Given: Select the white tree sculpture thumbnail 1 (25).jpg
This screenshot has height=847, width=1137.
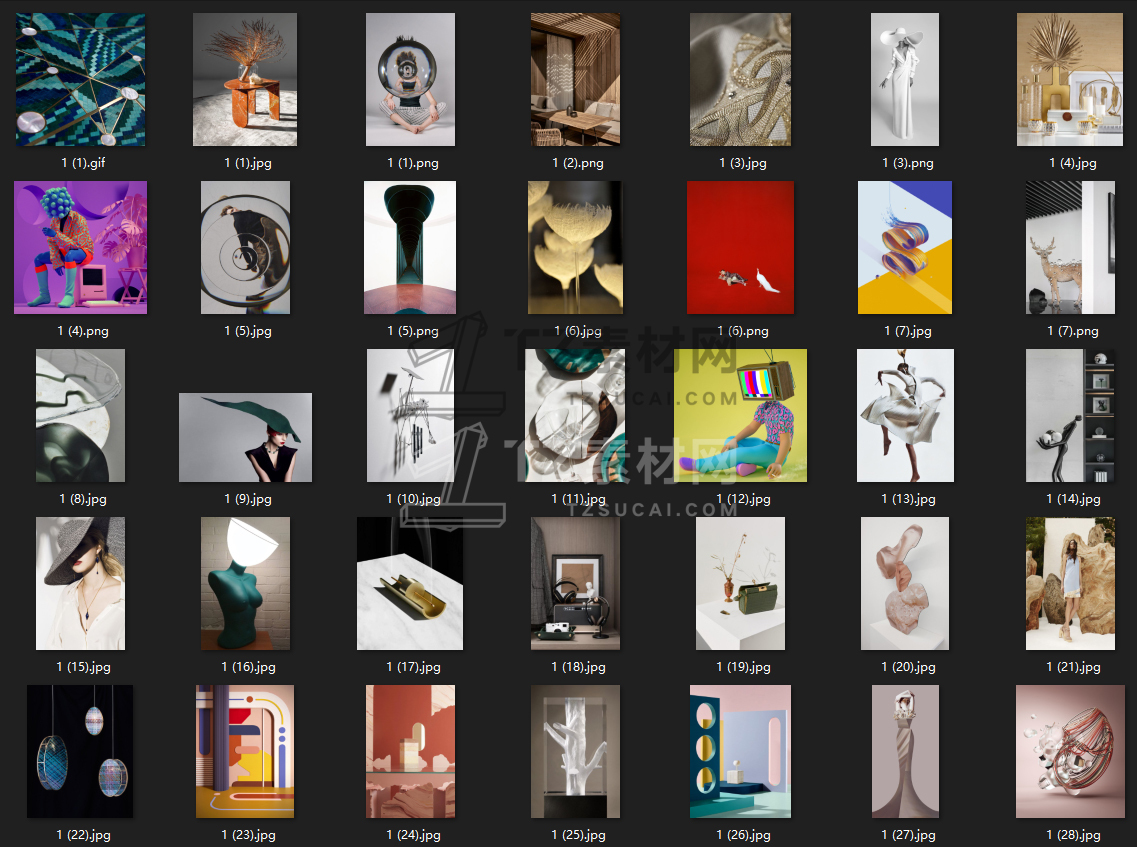Looking at the screenshot, I should (576, 751).
